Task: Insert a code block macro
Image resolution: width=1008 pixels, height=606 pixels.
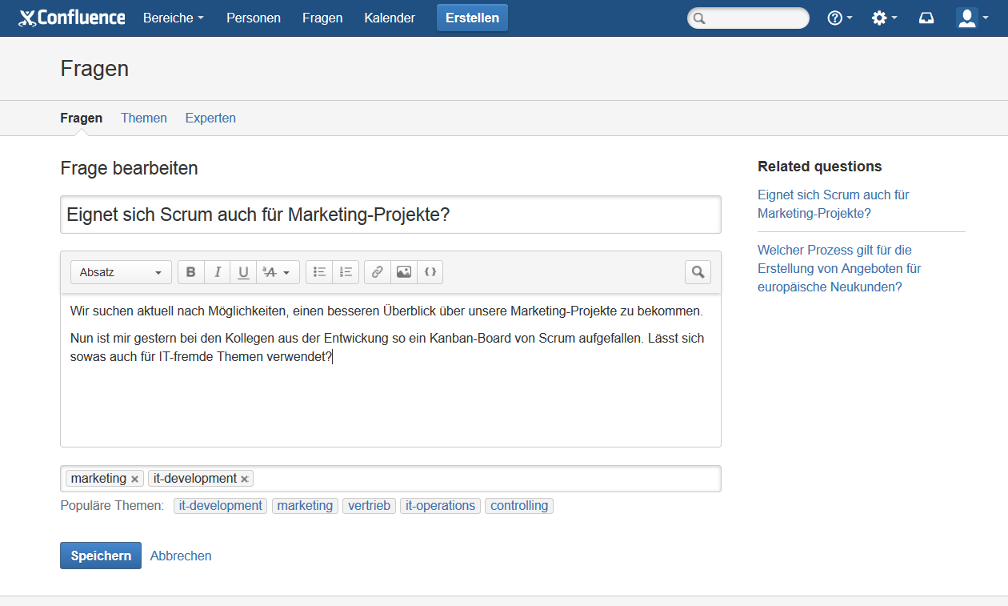Action: click(x=430, y=272)
